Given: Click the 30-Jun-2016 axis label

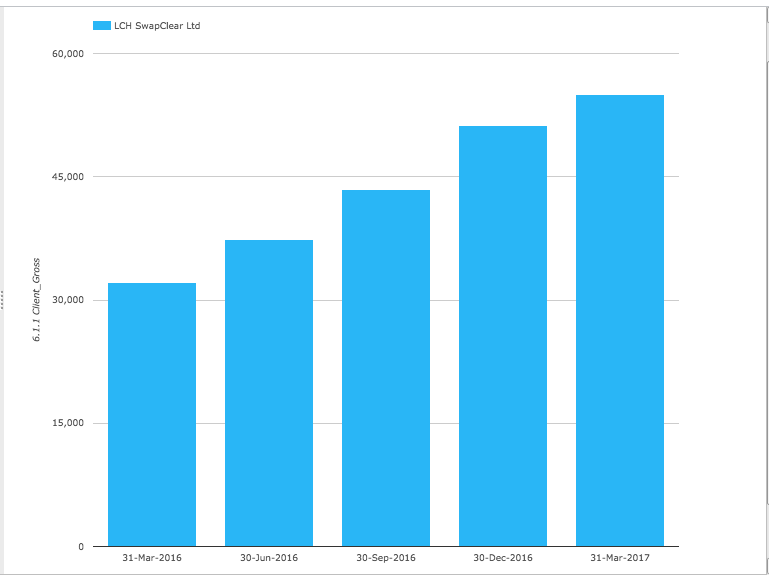Looking at the screenshot, I should click(x=269, y=558).
